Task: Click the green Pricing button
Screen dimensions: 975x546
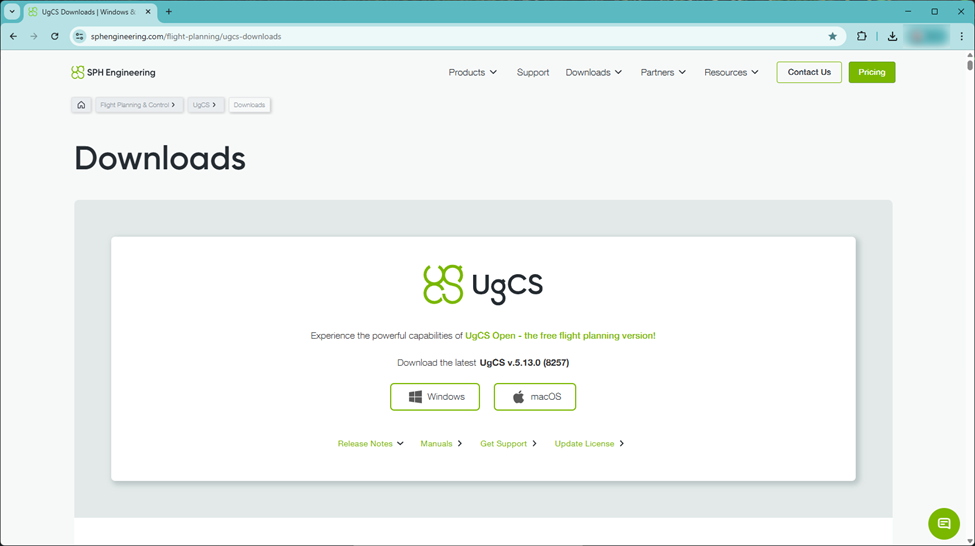Action: pos(872,72)
